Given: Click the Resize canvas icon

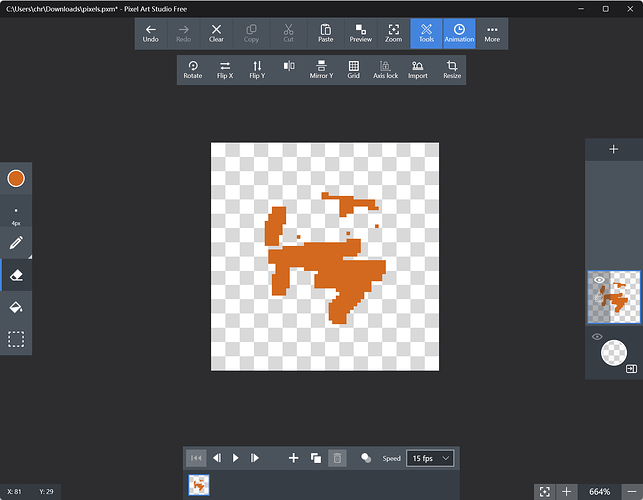Looking at the screenshot, I should [x=452, y=69].
